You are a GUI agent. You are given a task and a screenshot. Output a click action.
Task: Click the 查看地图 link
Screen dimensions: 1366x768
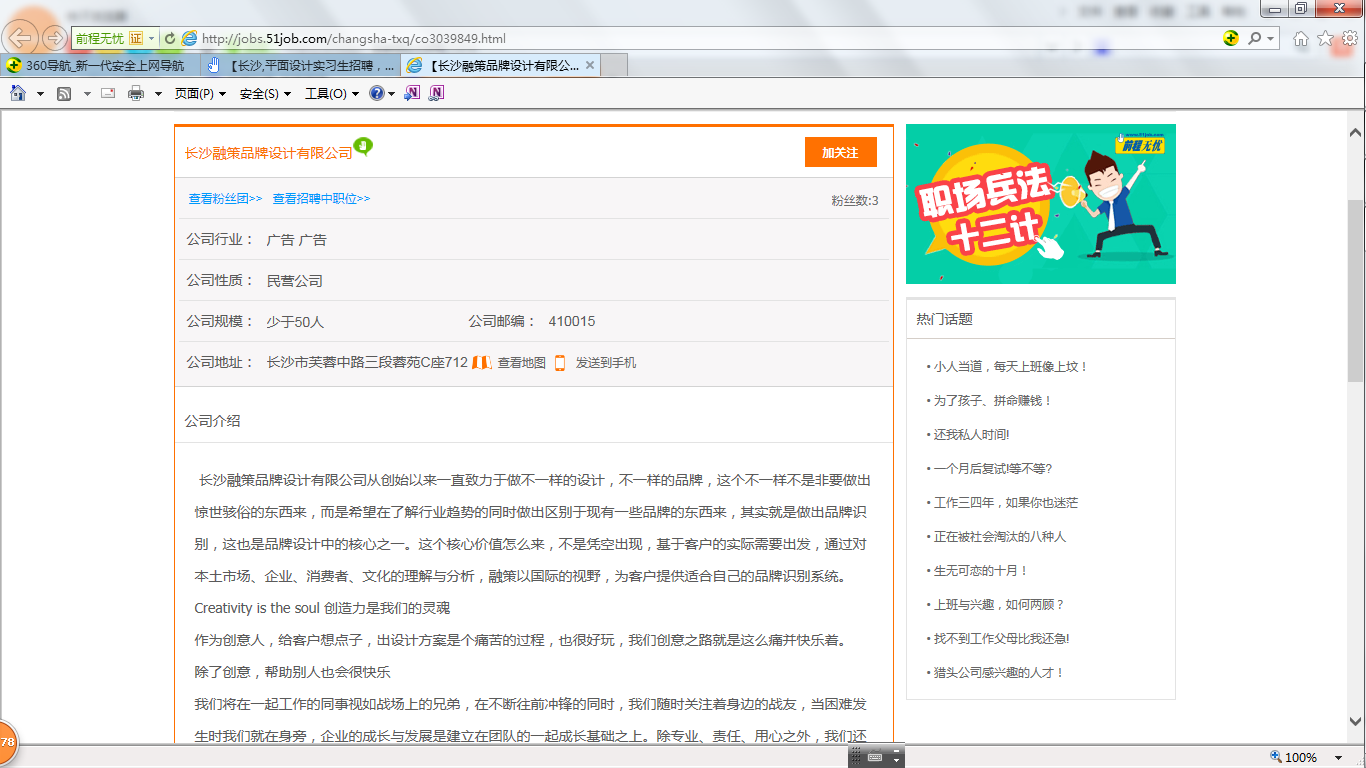[522, 363]
